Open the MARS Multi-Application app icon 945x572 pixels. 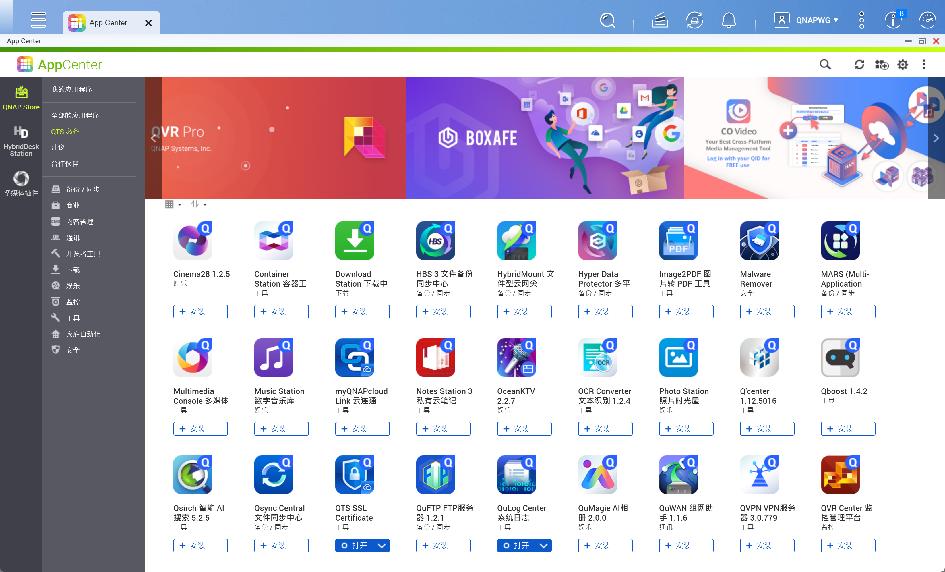(840, 240)
